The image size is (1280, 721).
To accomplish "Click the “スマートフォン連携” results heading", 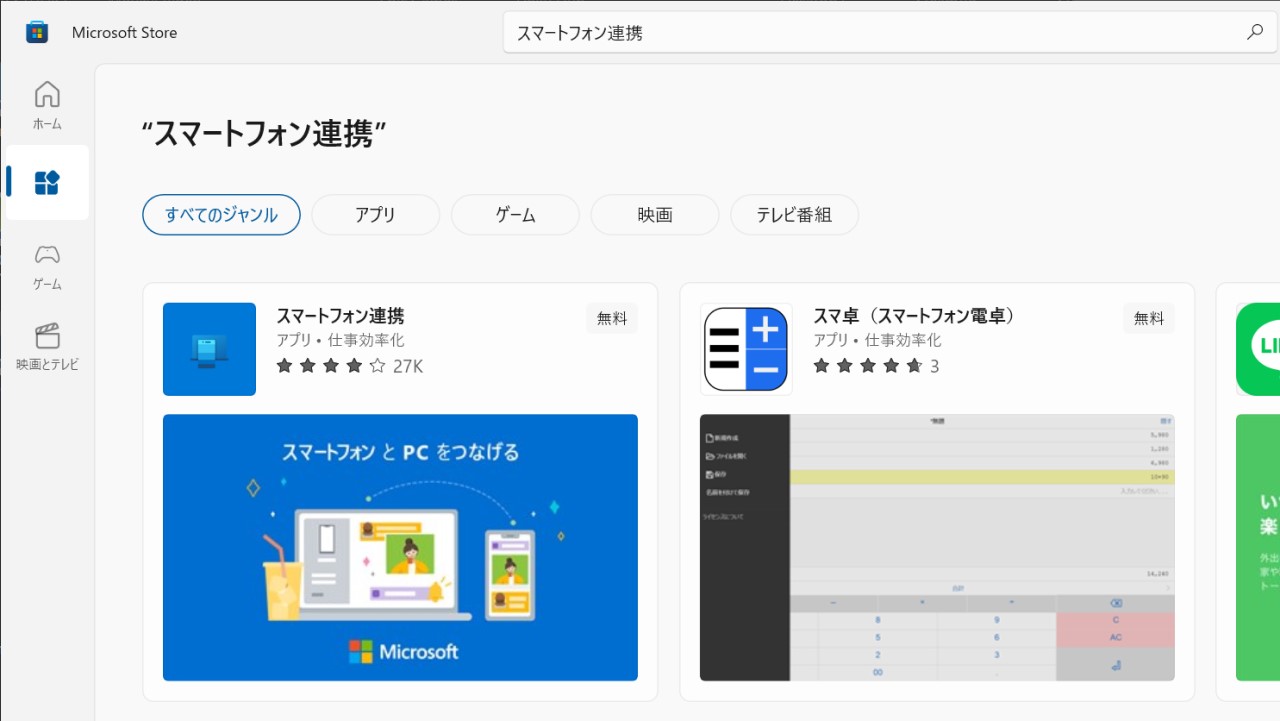I will (264, 133).
